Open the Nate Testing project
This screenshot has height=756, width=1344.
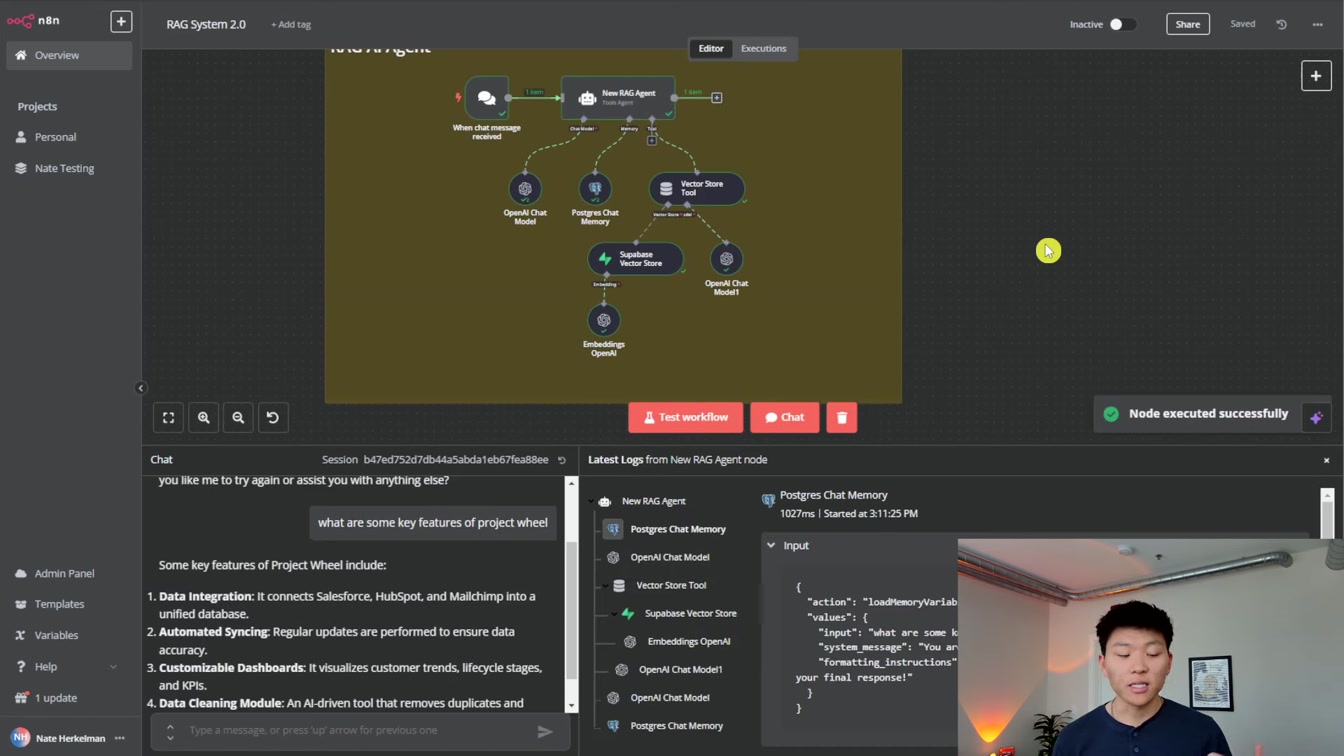click(64, 168)
